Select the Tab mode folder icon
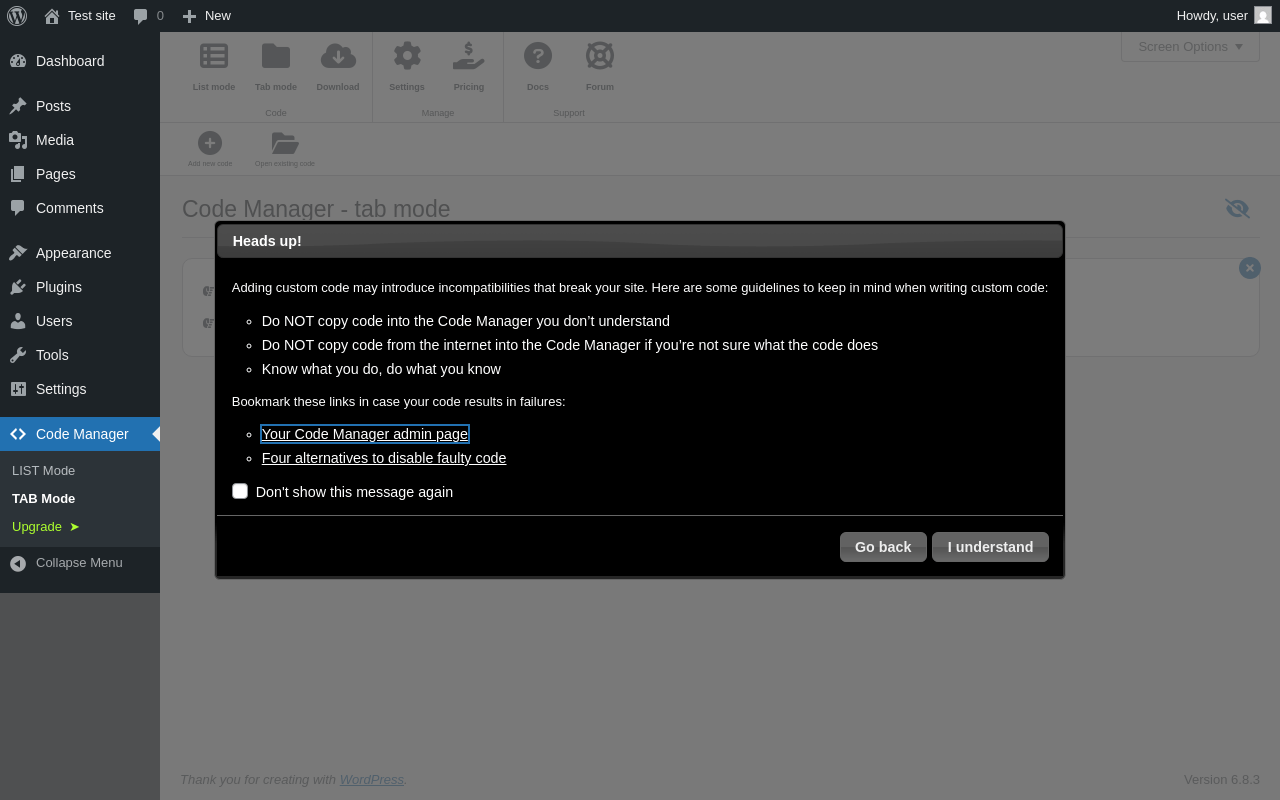 tap(276, 56)
